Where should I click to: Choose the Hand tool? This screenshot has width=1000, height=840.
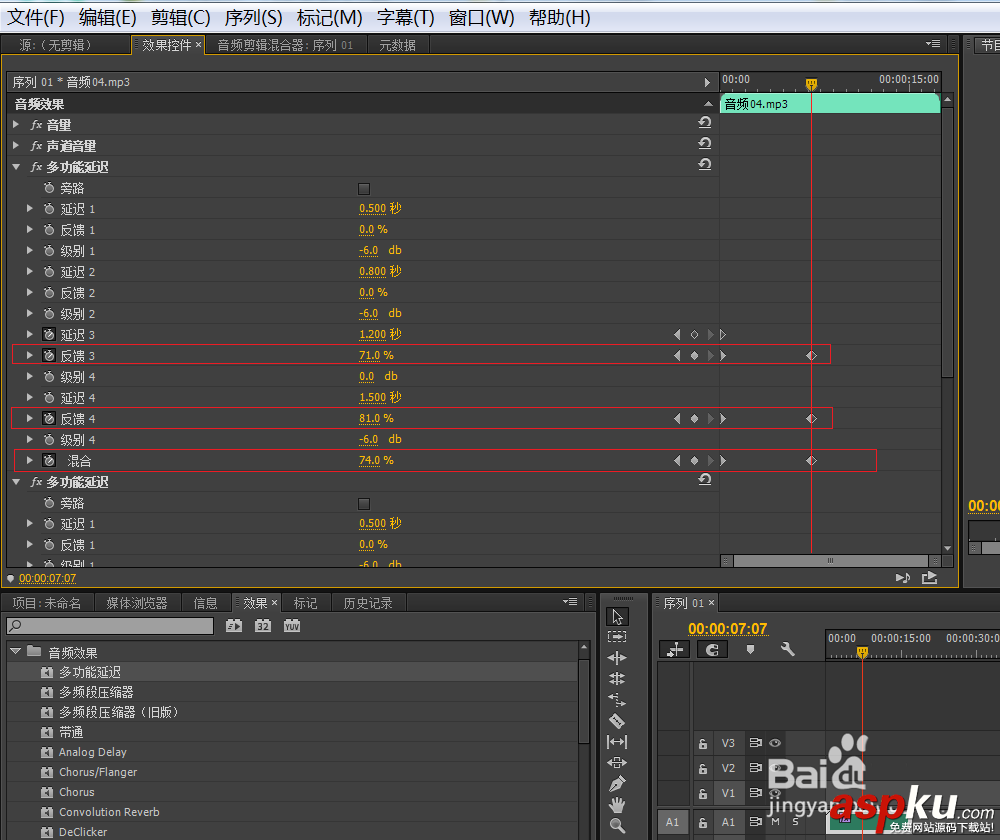click(617, 804)
